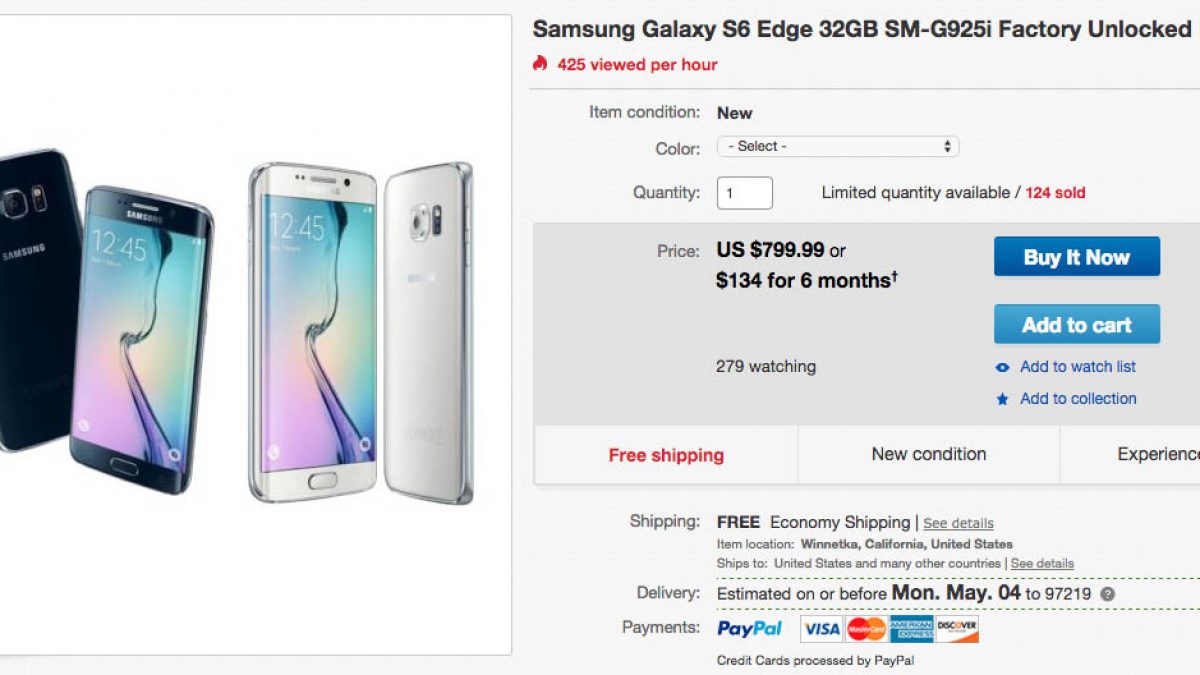Click the 124 sold link
This screenshot has width=1200, height=675.
(1055, 193)
